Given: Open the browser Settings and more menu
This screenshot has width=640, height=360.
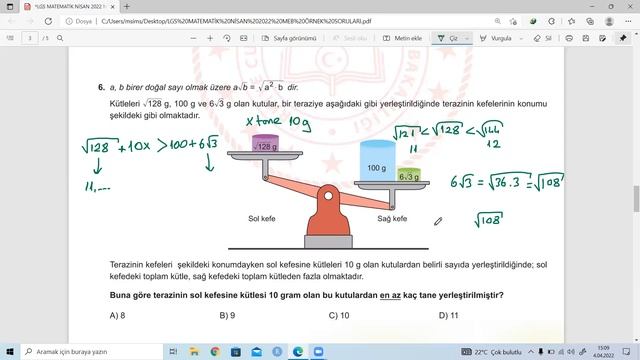Looking at the screenshot, I should (628, 21).
